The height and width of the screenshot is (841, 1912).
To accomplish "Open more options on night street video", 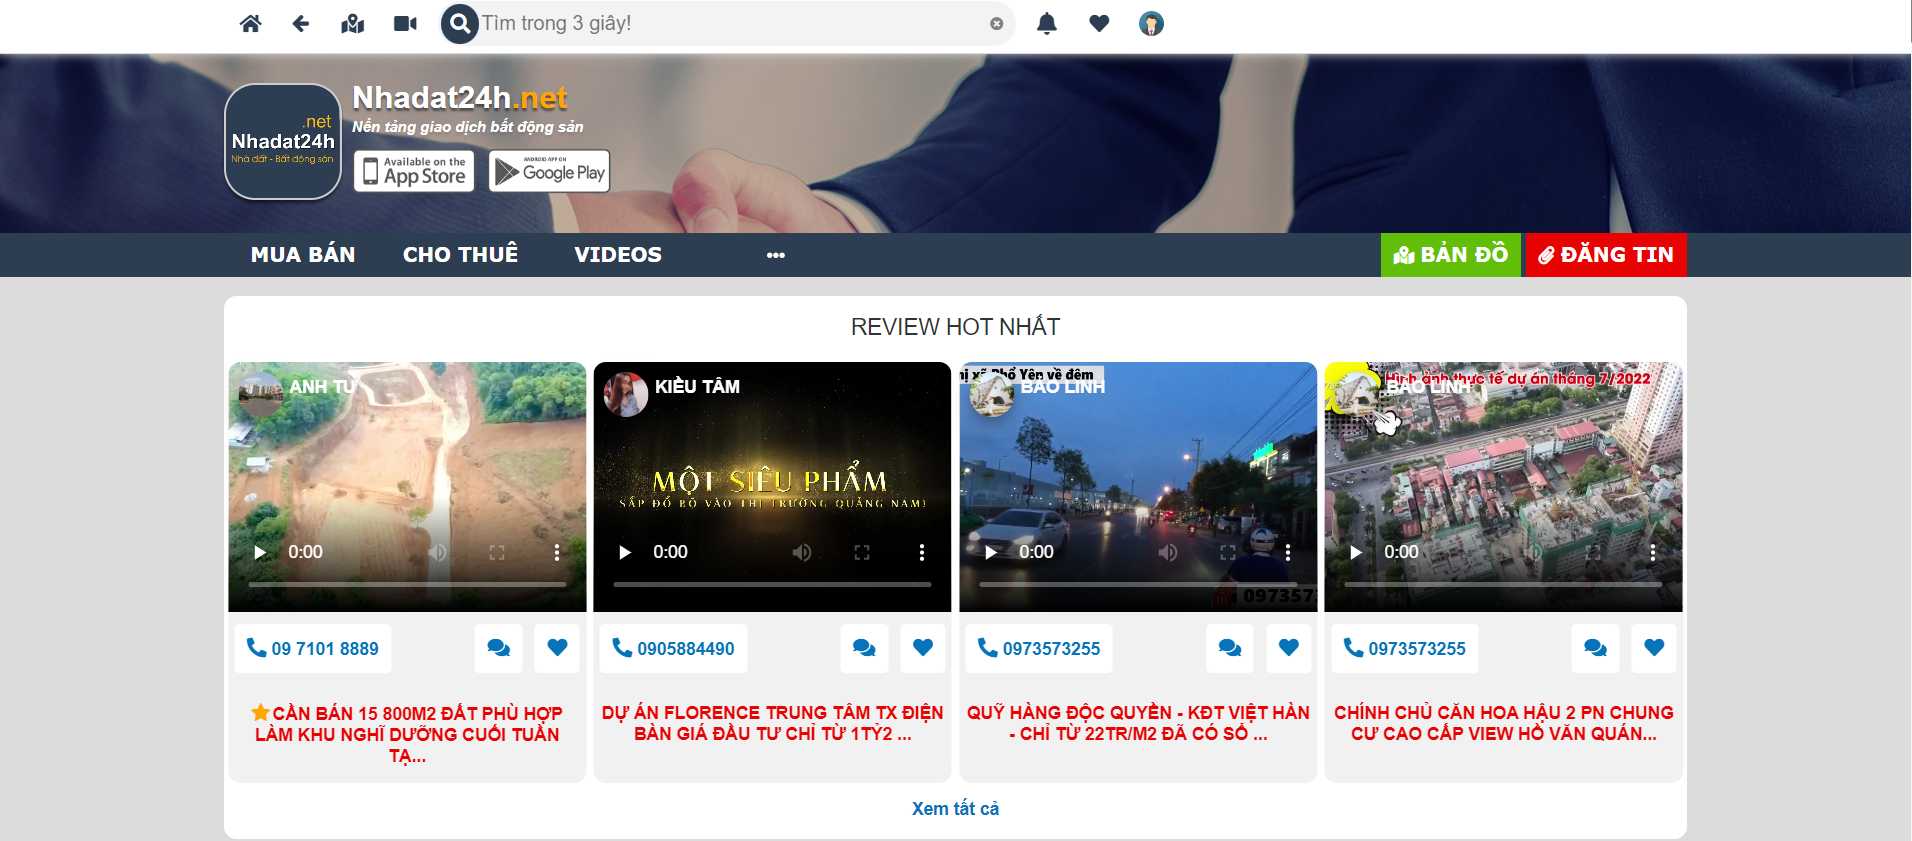I will pyautogui.click(x=1288, y=553).
